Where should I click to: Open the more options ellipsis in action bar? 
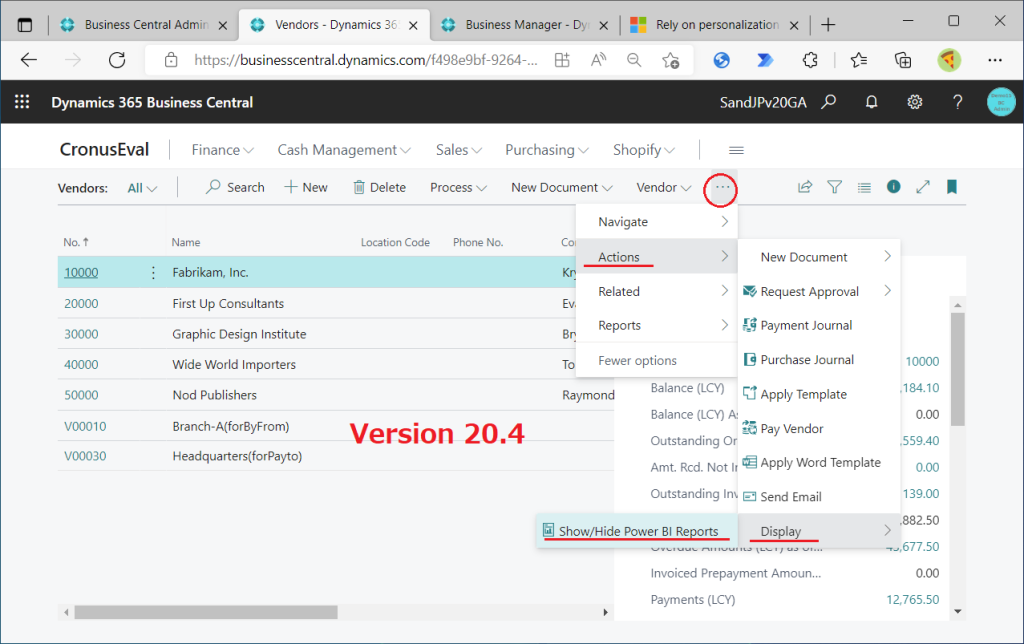point(721,188)
